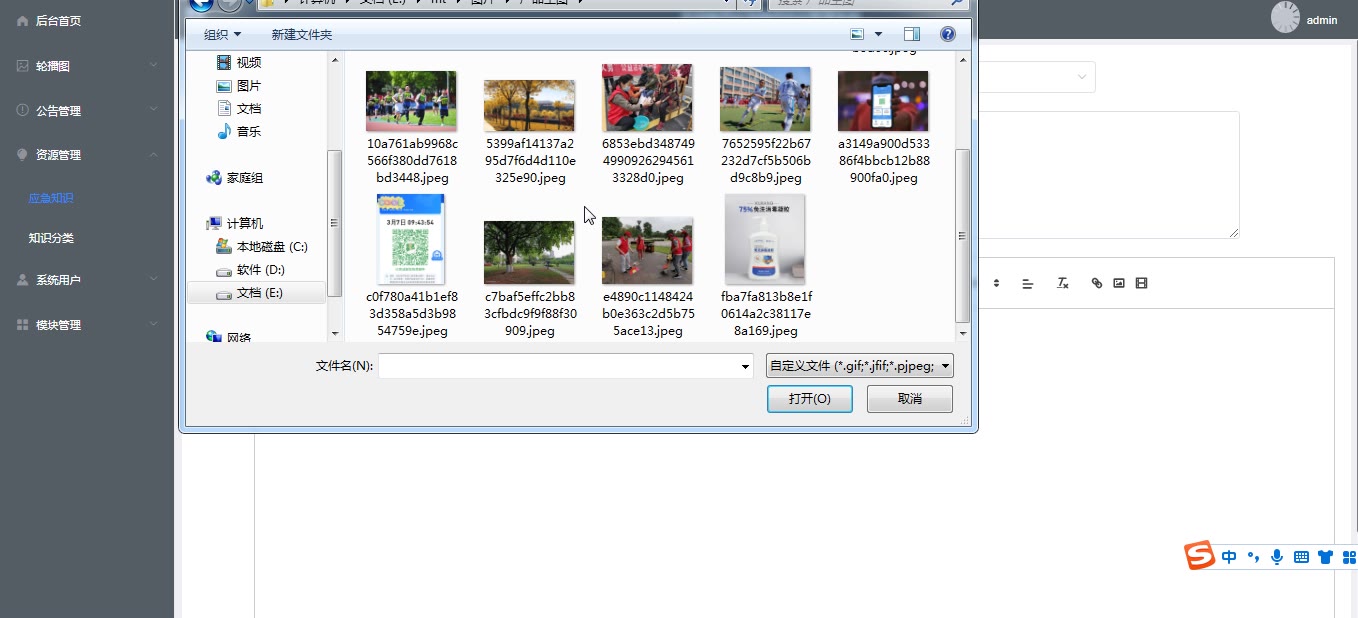Click insert video icon in editor
The height and width of the screenshot is (618, 1358).
1142,283
